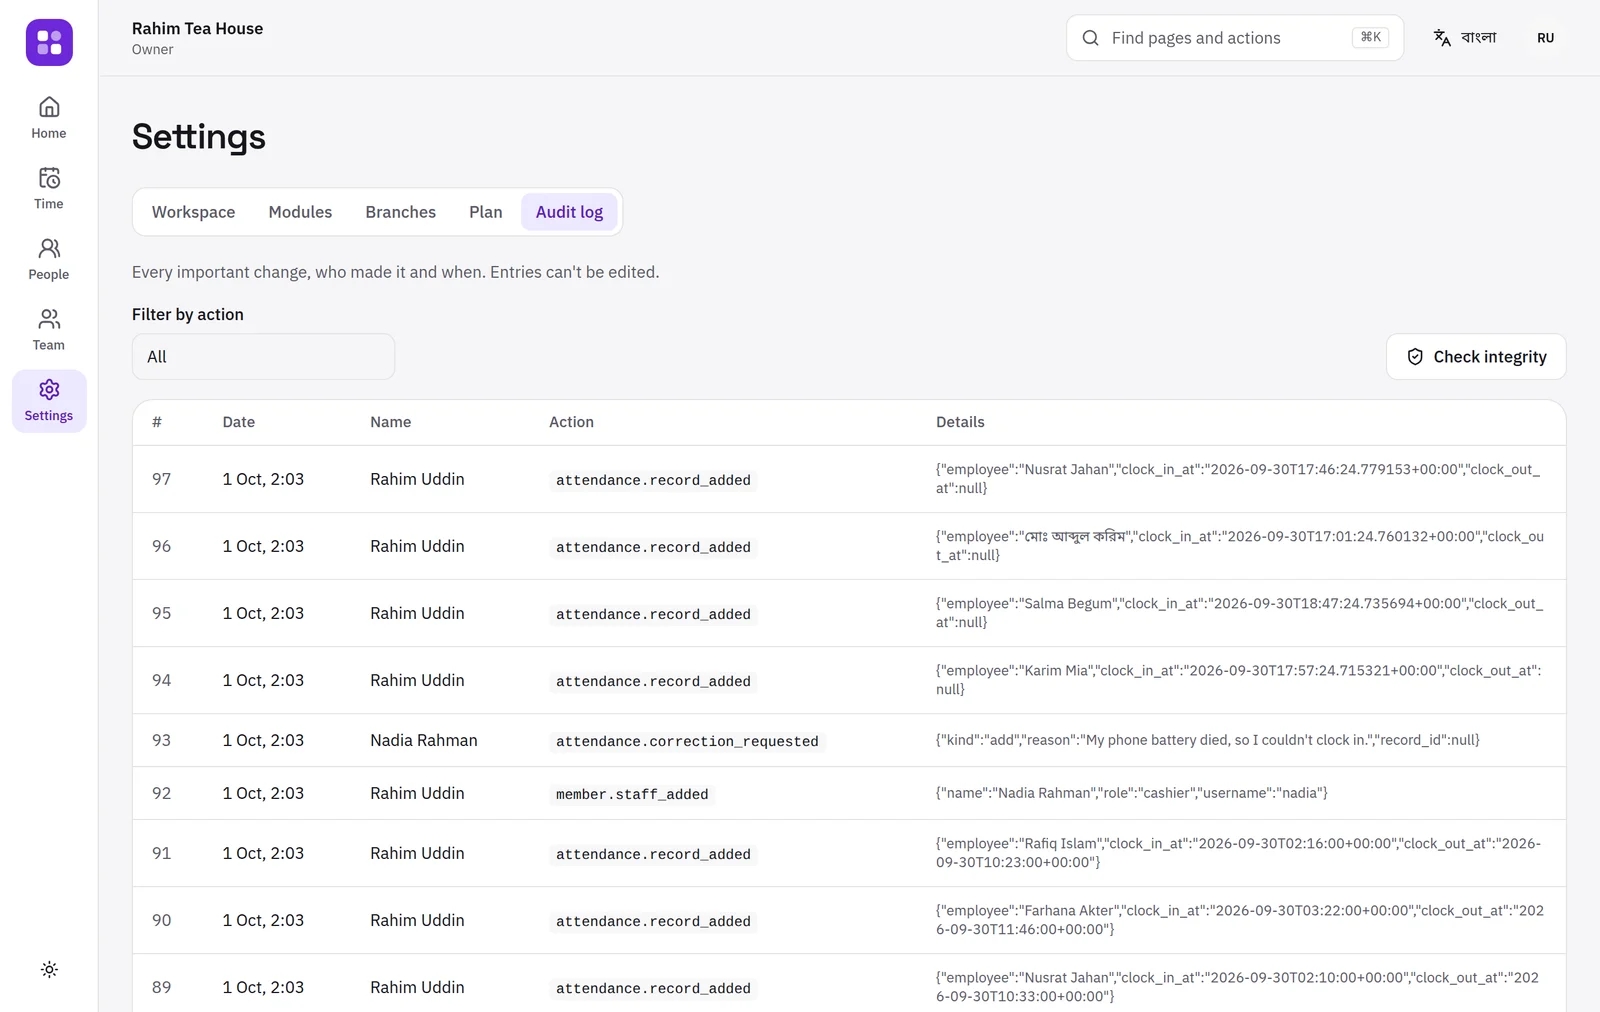This screenshot has width=1600, height=1012.
Task: Click details for Salma Begum clock-in
Action: tap(1240, 613)
